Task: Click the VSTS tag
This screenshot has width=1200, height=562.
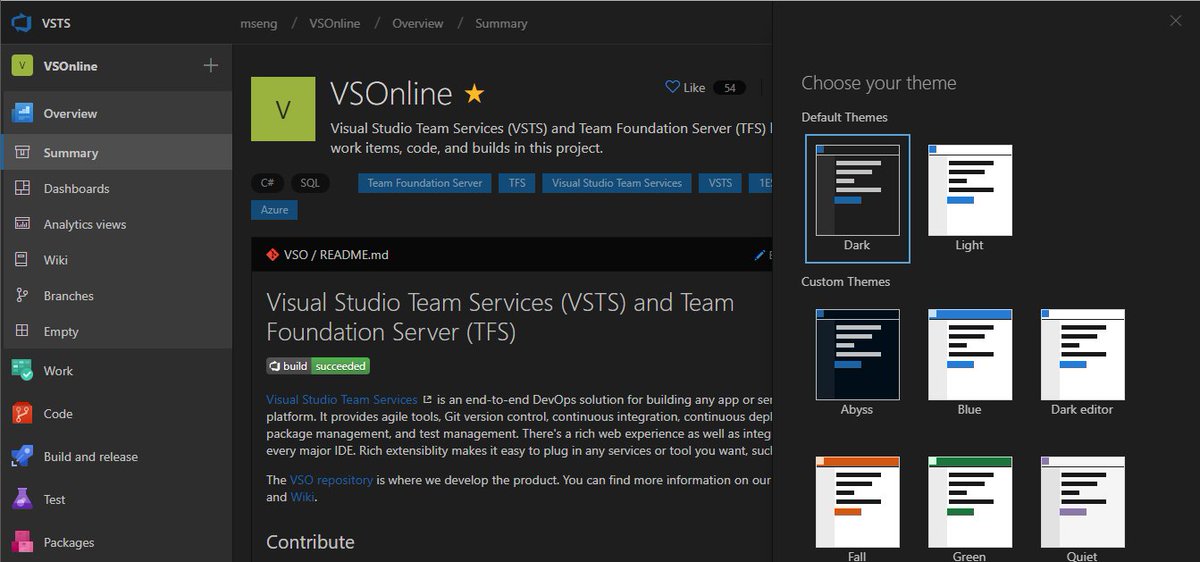Action: [720, 183]
